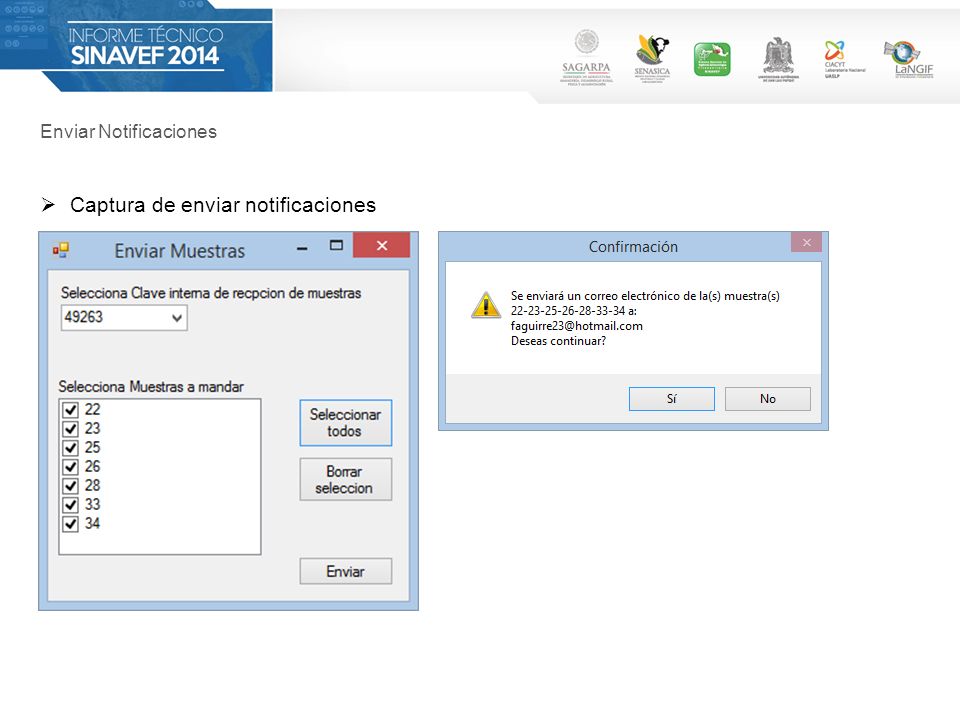Maximize the Enviar Muestras window
The image size is (960, 720).
(336, 246)
